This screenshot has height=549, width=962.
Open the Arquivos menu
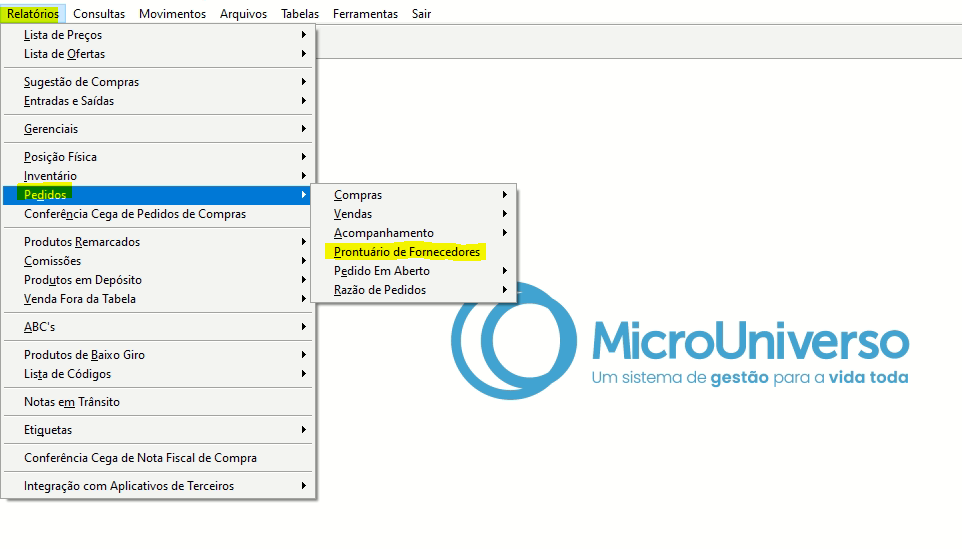[244, 13]
